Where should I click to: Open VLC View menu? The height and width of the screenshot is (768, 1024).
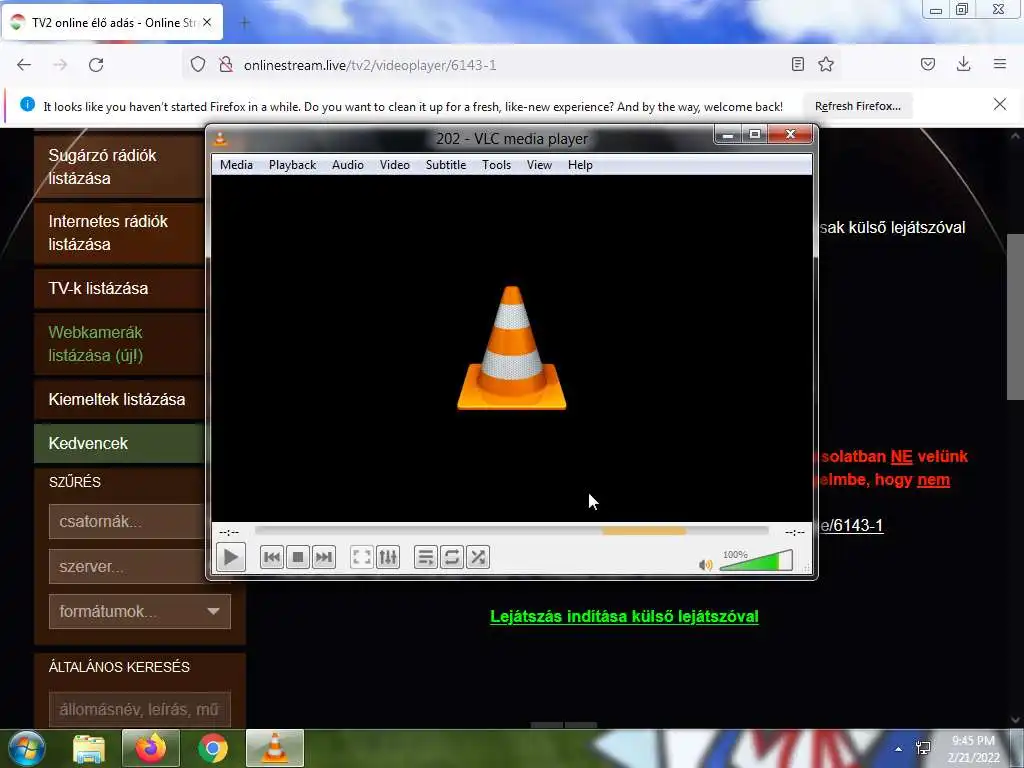click(539, 165)
